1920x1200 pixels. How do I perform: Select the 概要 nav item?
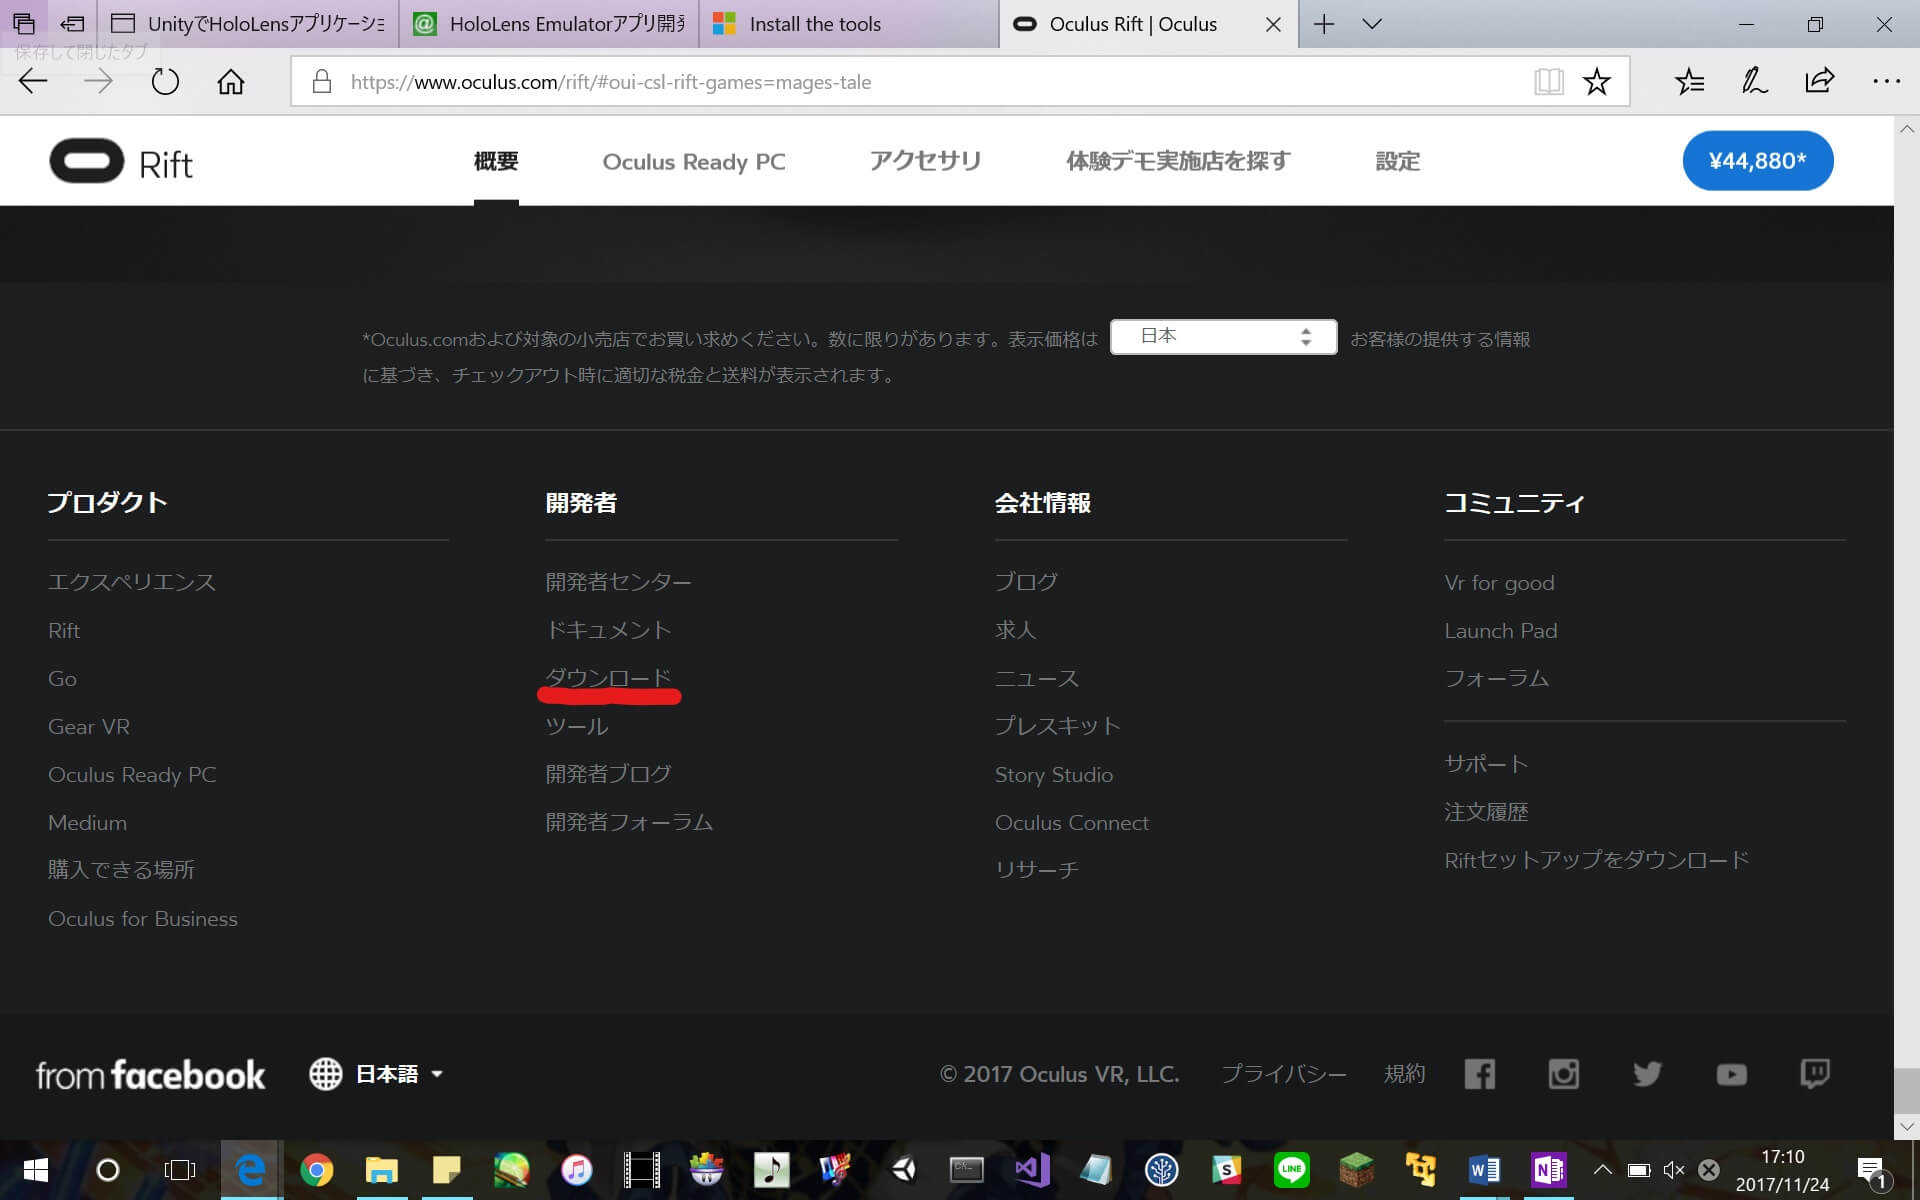point(496,161)
